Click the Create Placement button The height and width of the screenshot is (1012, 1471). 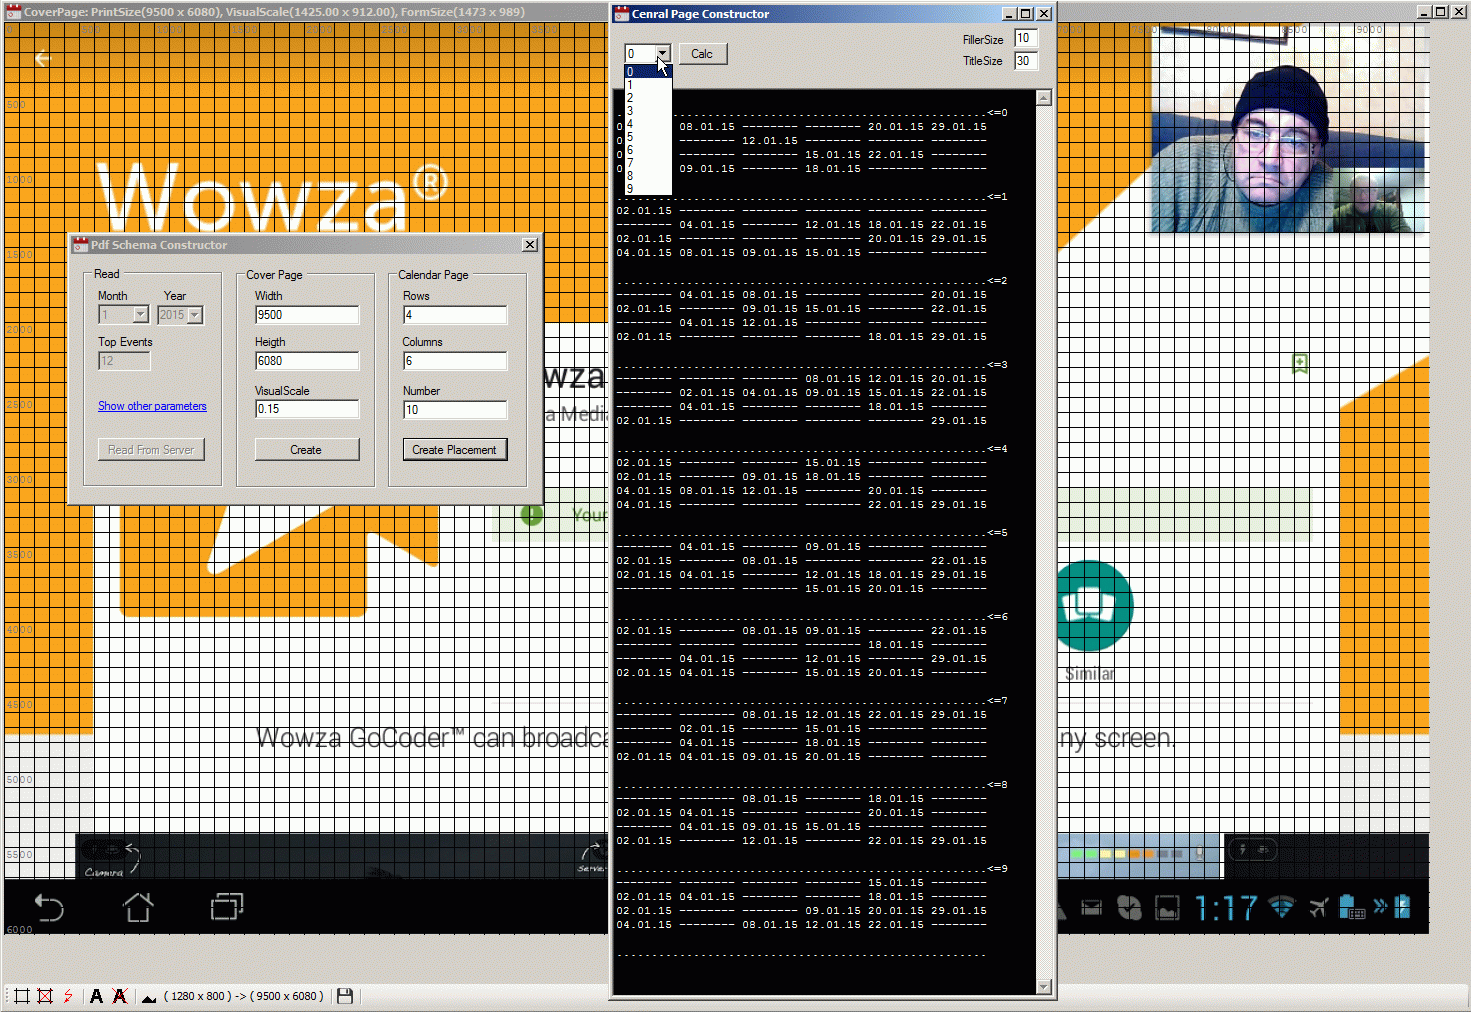pyautogui.click(x=455, y=450)
